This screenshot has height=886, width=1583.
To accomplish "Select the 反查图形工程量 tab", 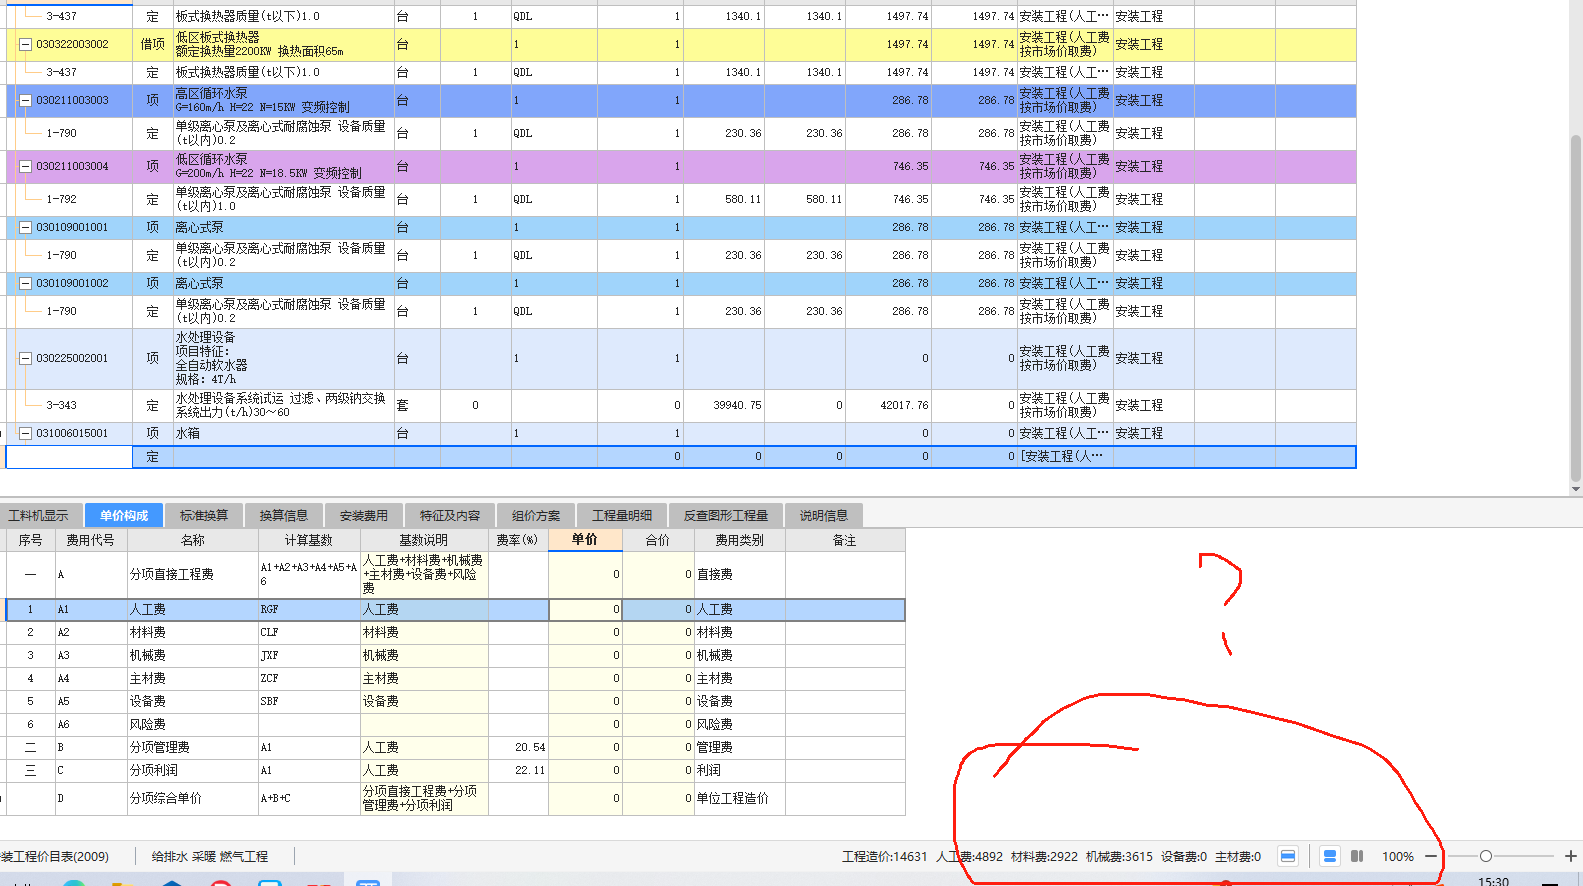I will click(x=726, y=515).
